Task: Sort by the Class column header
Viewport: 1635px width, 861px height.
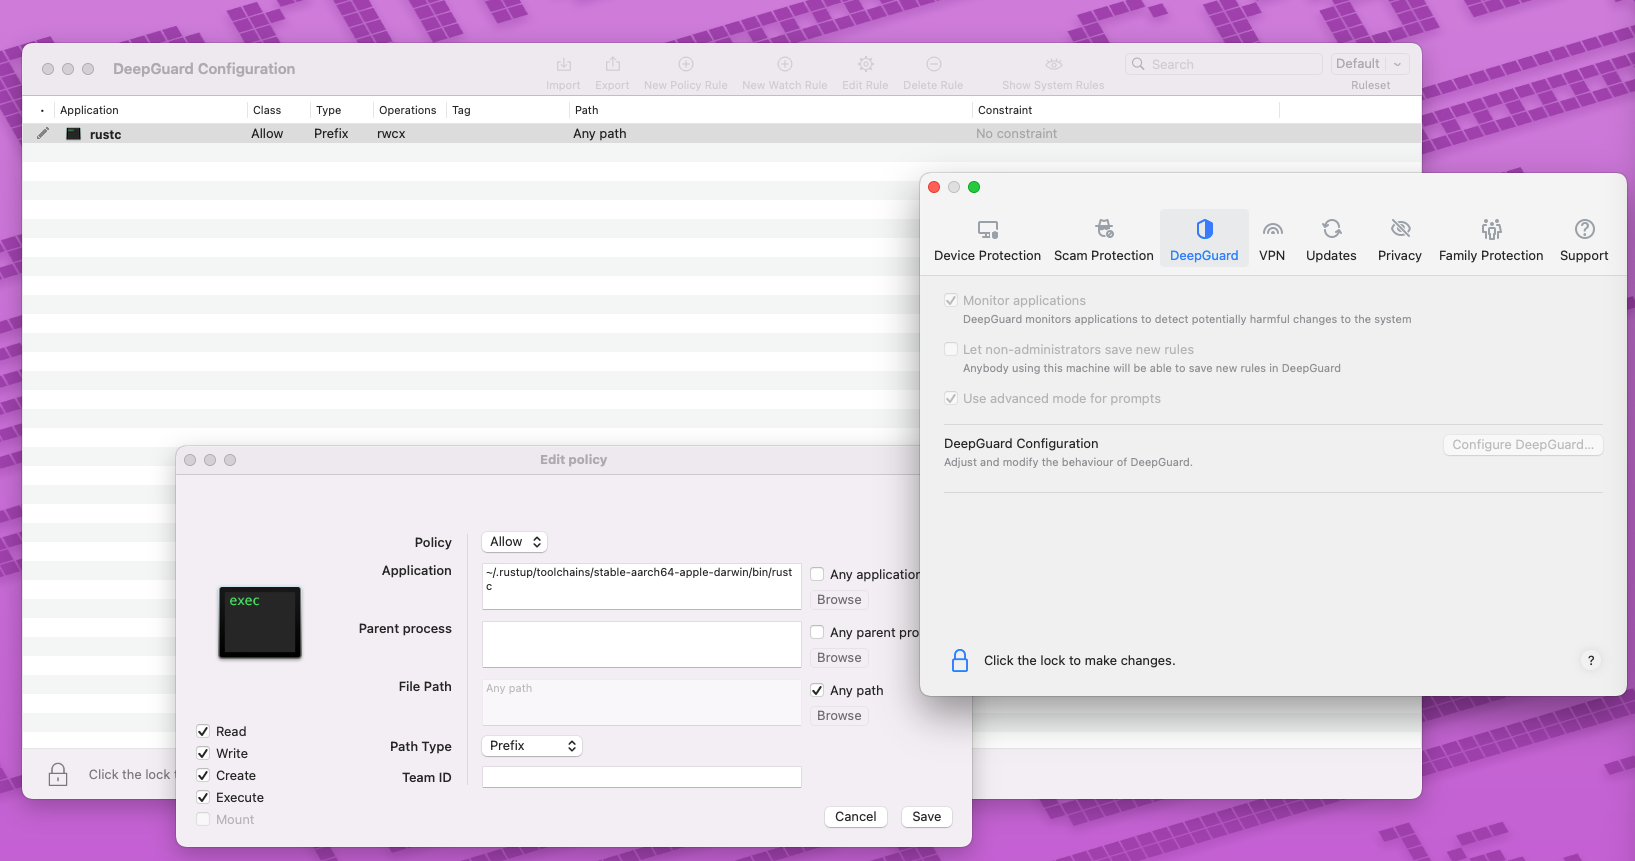Action: (x=277, y=110)
